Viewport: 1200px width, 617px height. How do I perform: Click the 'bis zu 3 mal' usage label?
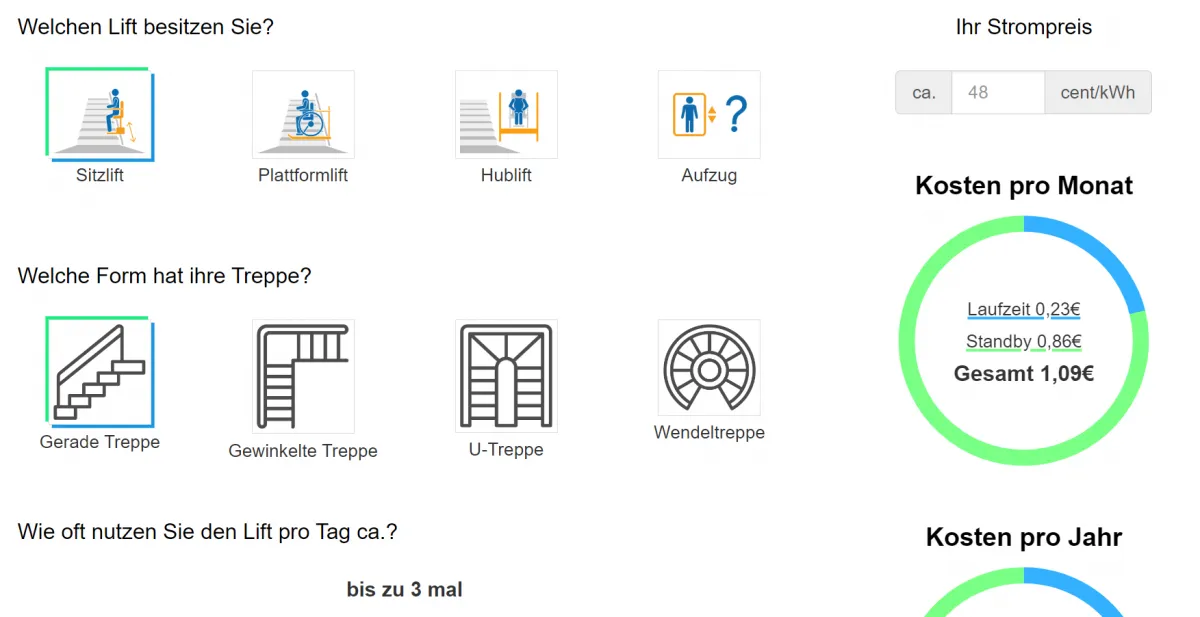point(405,590)
